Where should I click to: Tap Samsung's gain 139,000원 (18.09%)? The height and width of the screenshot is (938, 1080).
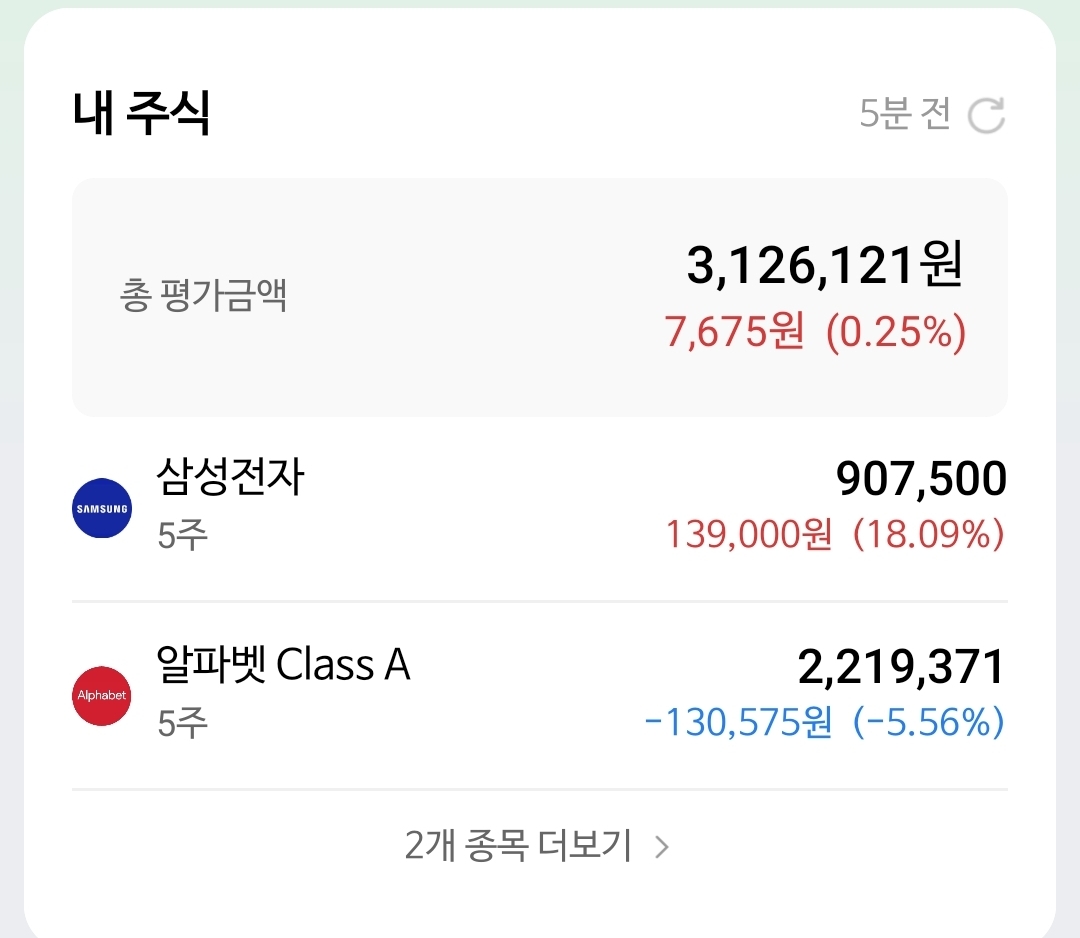click(835, 535)
